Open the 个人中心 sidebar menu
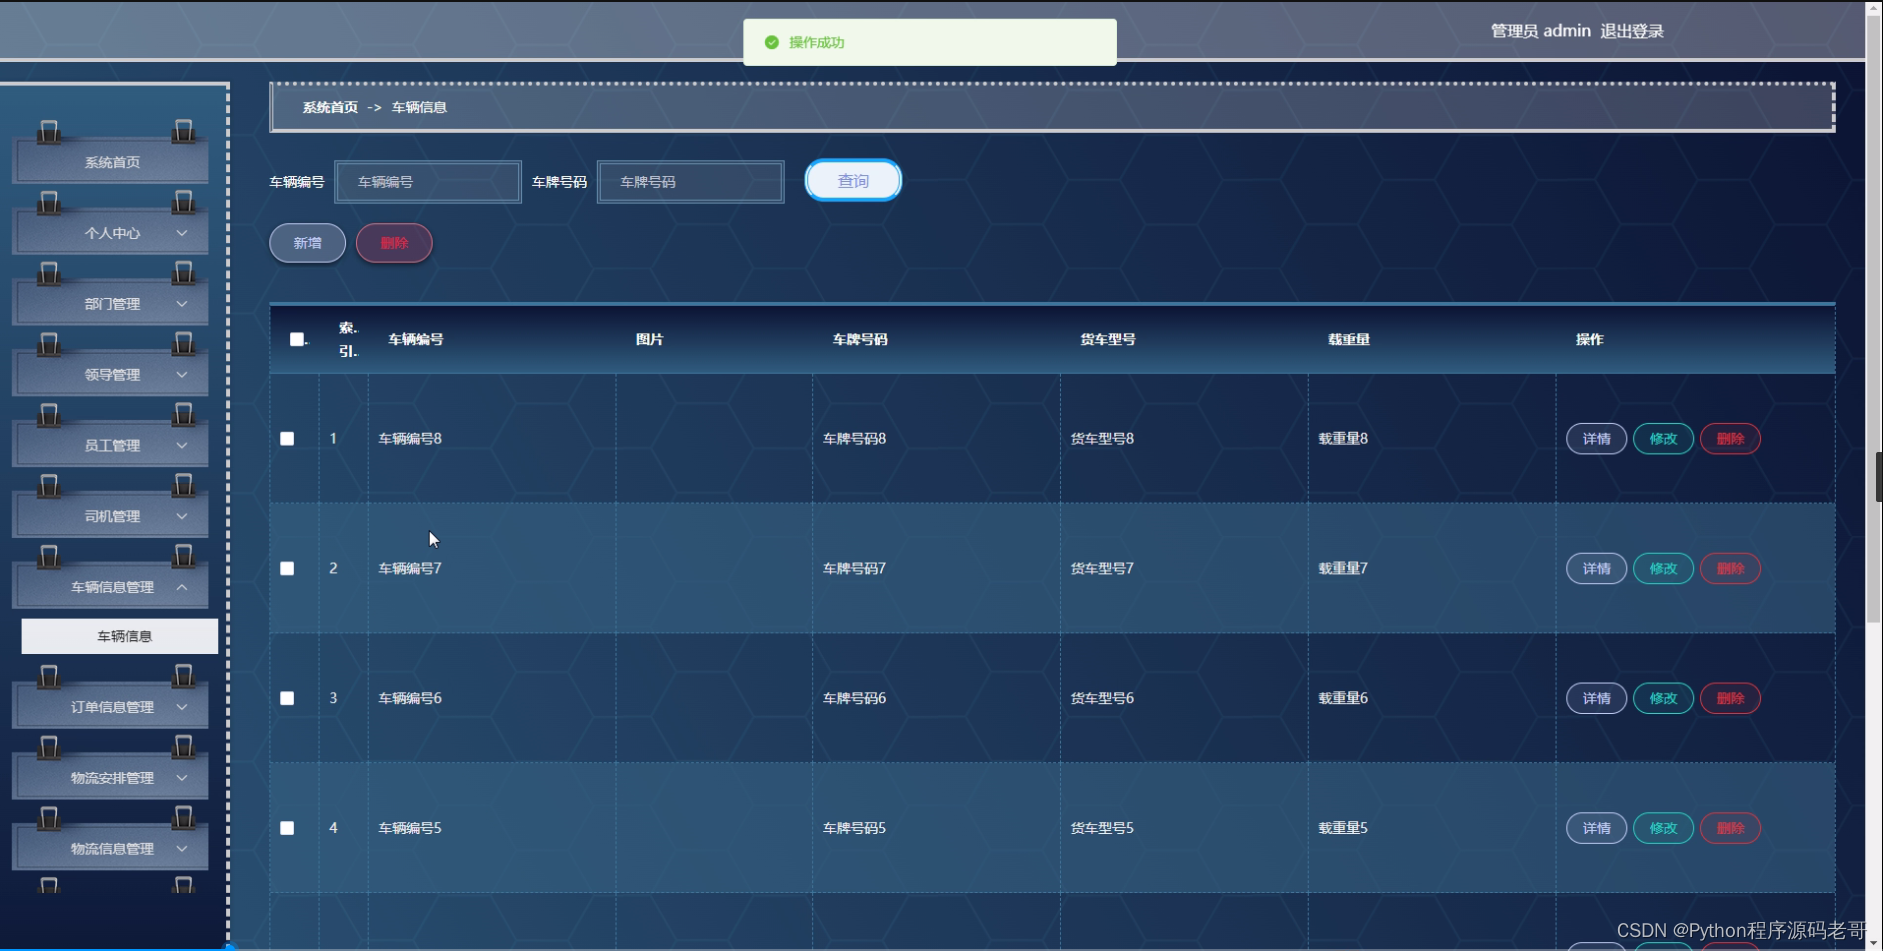This screenshot has height=951, width=1883. pos(111,233)
